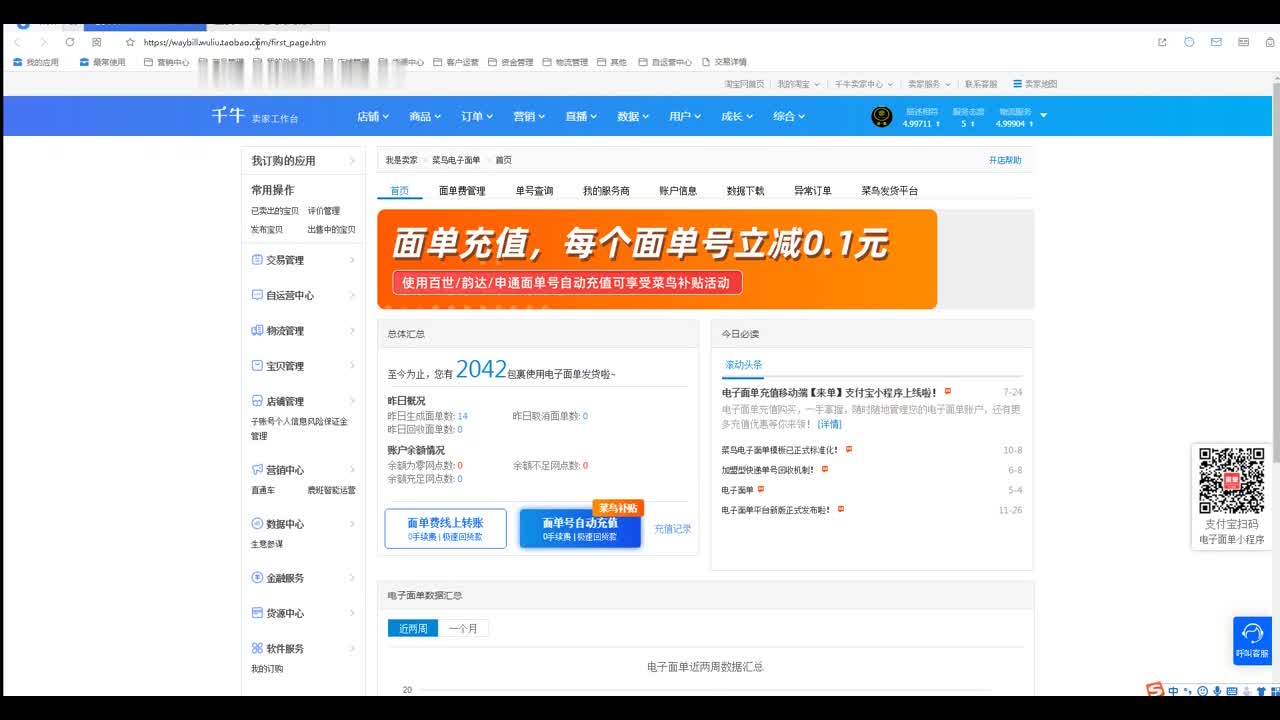
Task: Open the 详情 link in the headline
Action: [830, 424]
